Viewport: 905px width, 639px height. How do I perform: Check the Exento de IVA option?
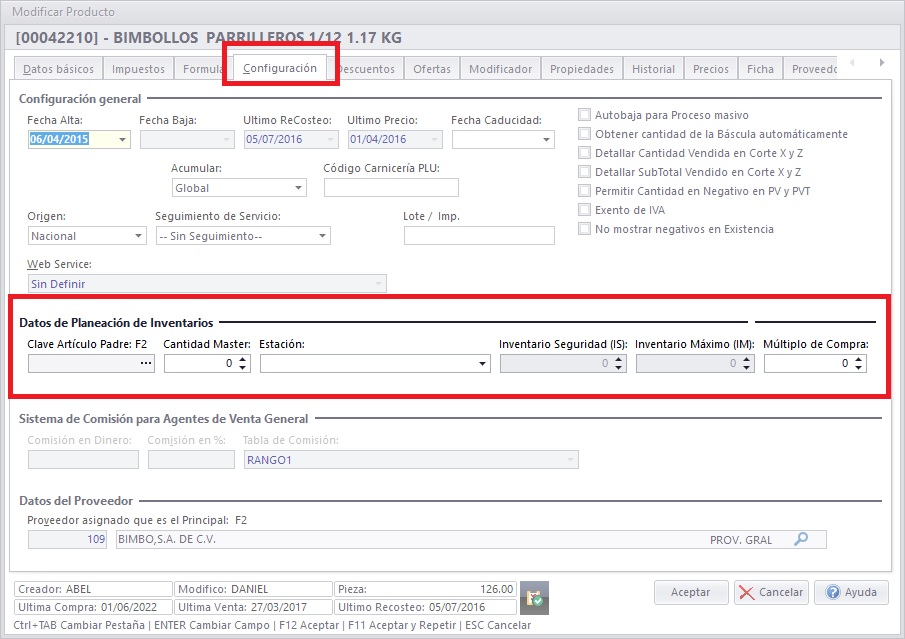(x=584, y=210)
